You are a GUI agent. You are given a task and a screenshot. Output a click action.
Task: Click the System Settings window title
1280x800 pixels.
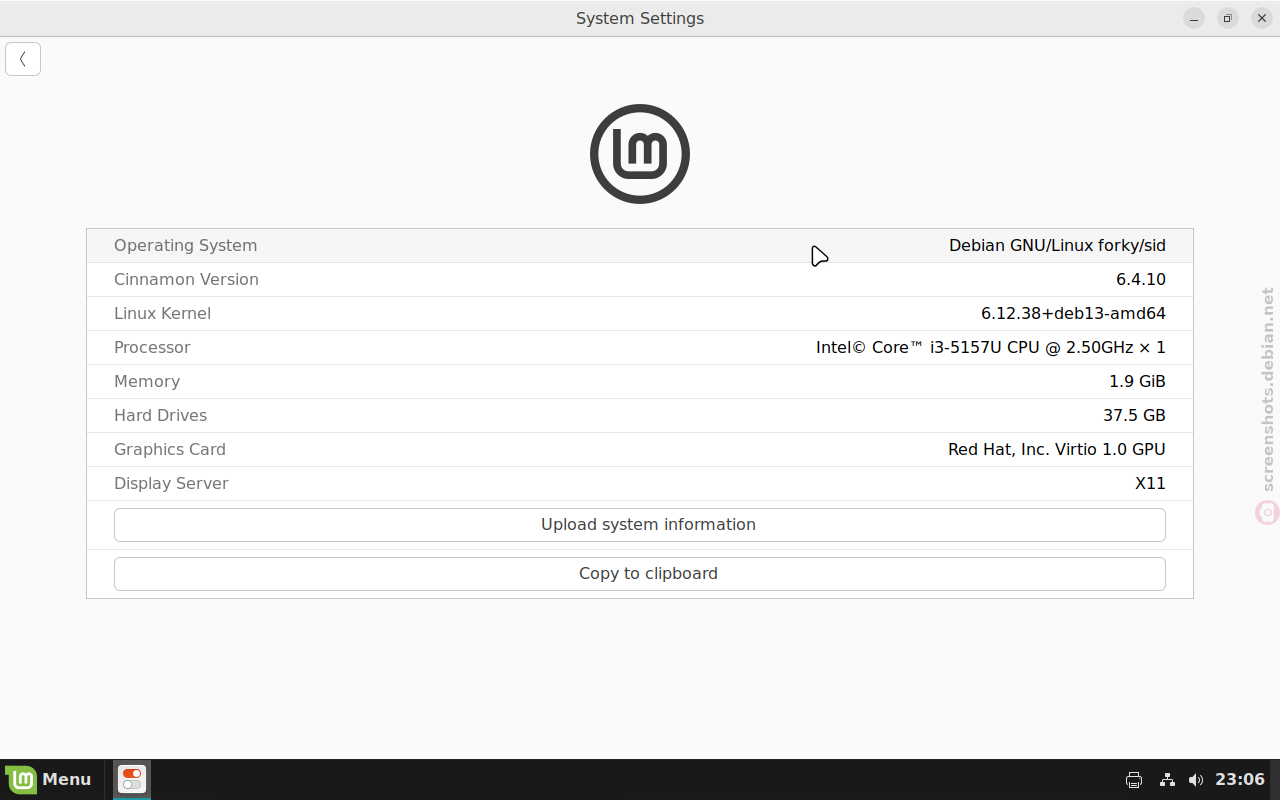pos(640,18)
